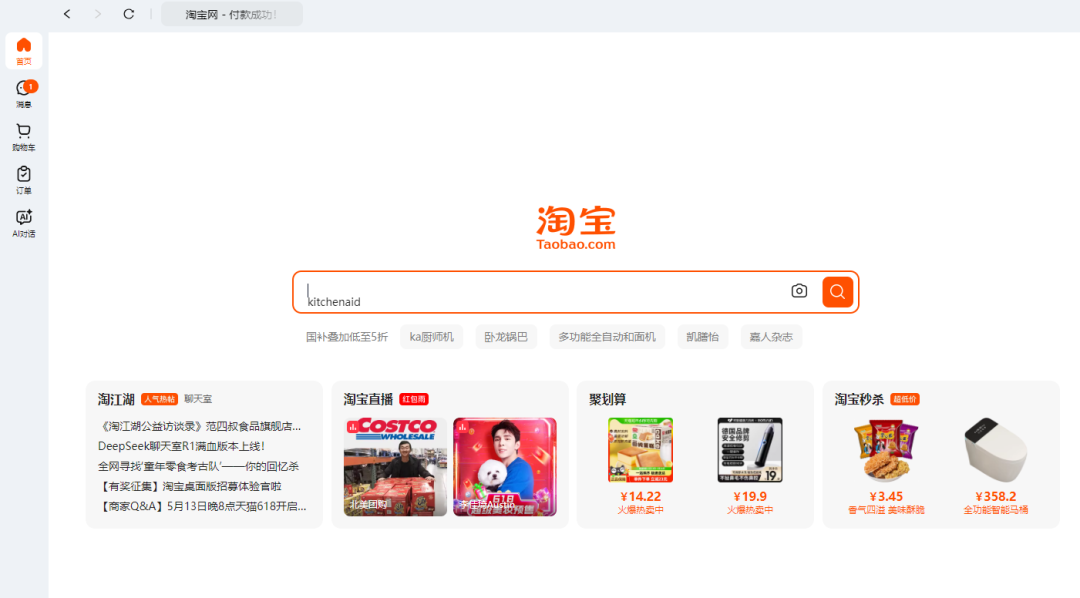1080x598 pixels.
Task: Click the ¥358.2 price label
Action: [x=996, y=497]
